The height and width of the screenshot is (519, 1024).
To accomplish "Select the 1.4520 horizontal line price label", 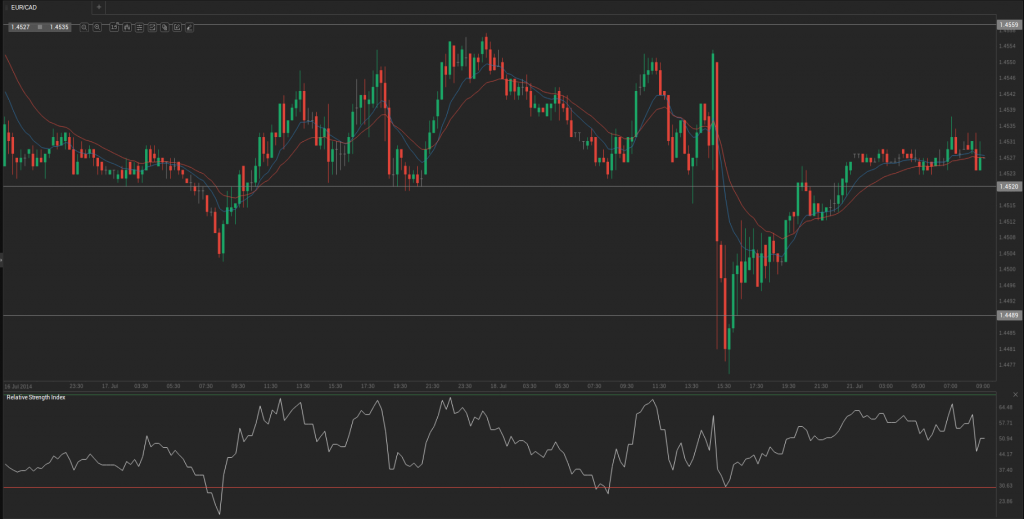I will point(1008,187).
